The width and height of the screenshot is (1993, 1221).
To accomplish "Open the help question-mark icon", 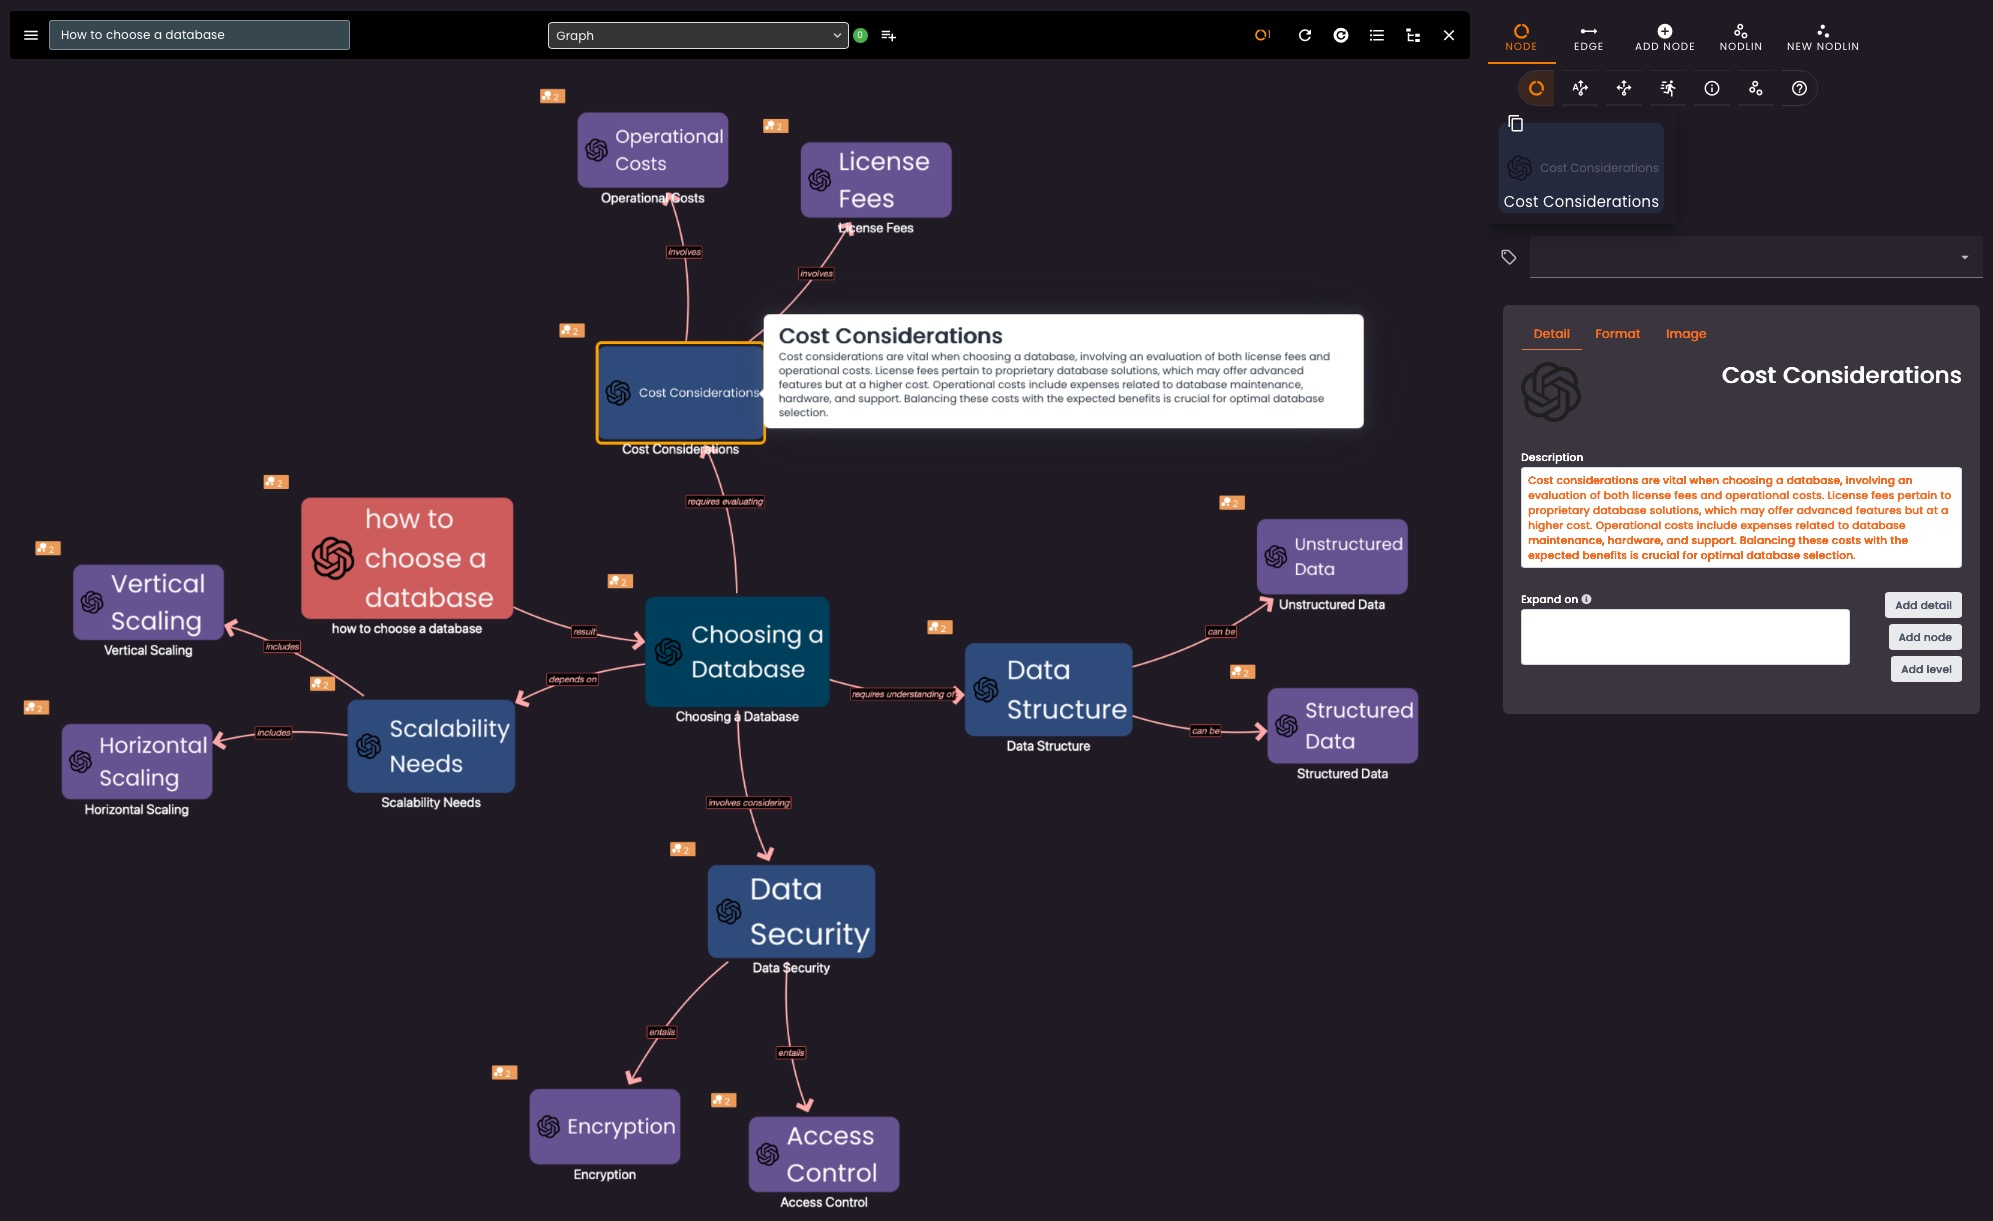I will [1799, 88].
